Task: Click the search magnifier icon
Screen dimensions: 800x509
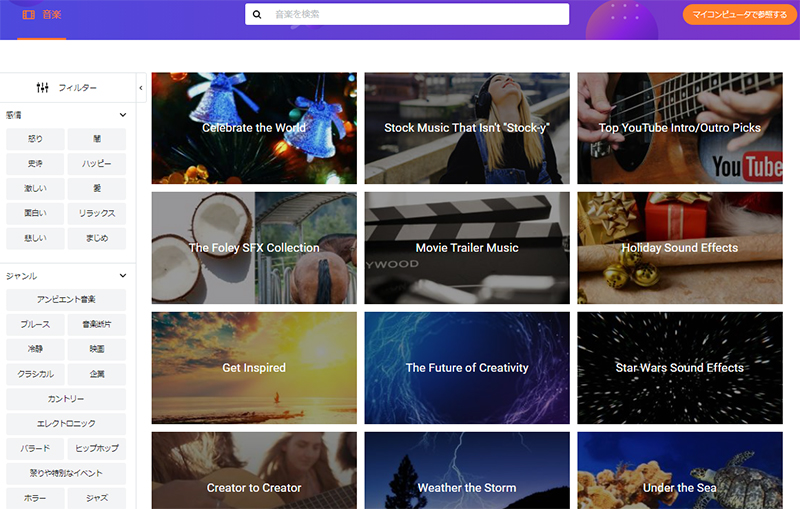Action: [257, 14]
